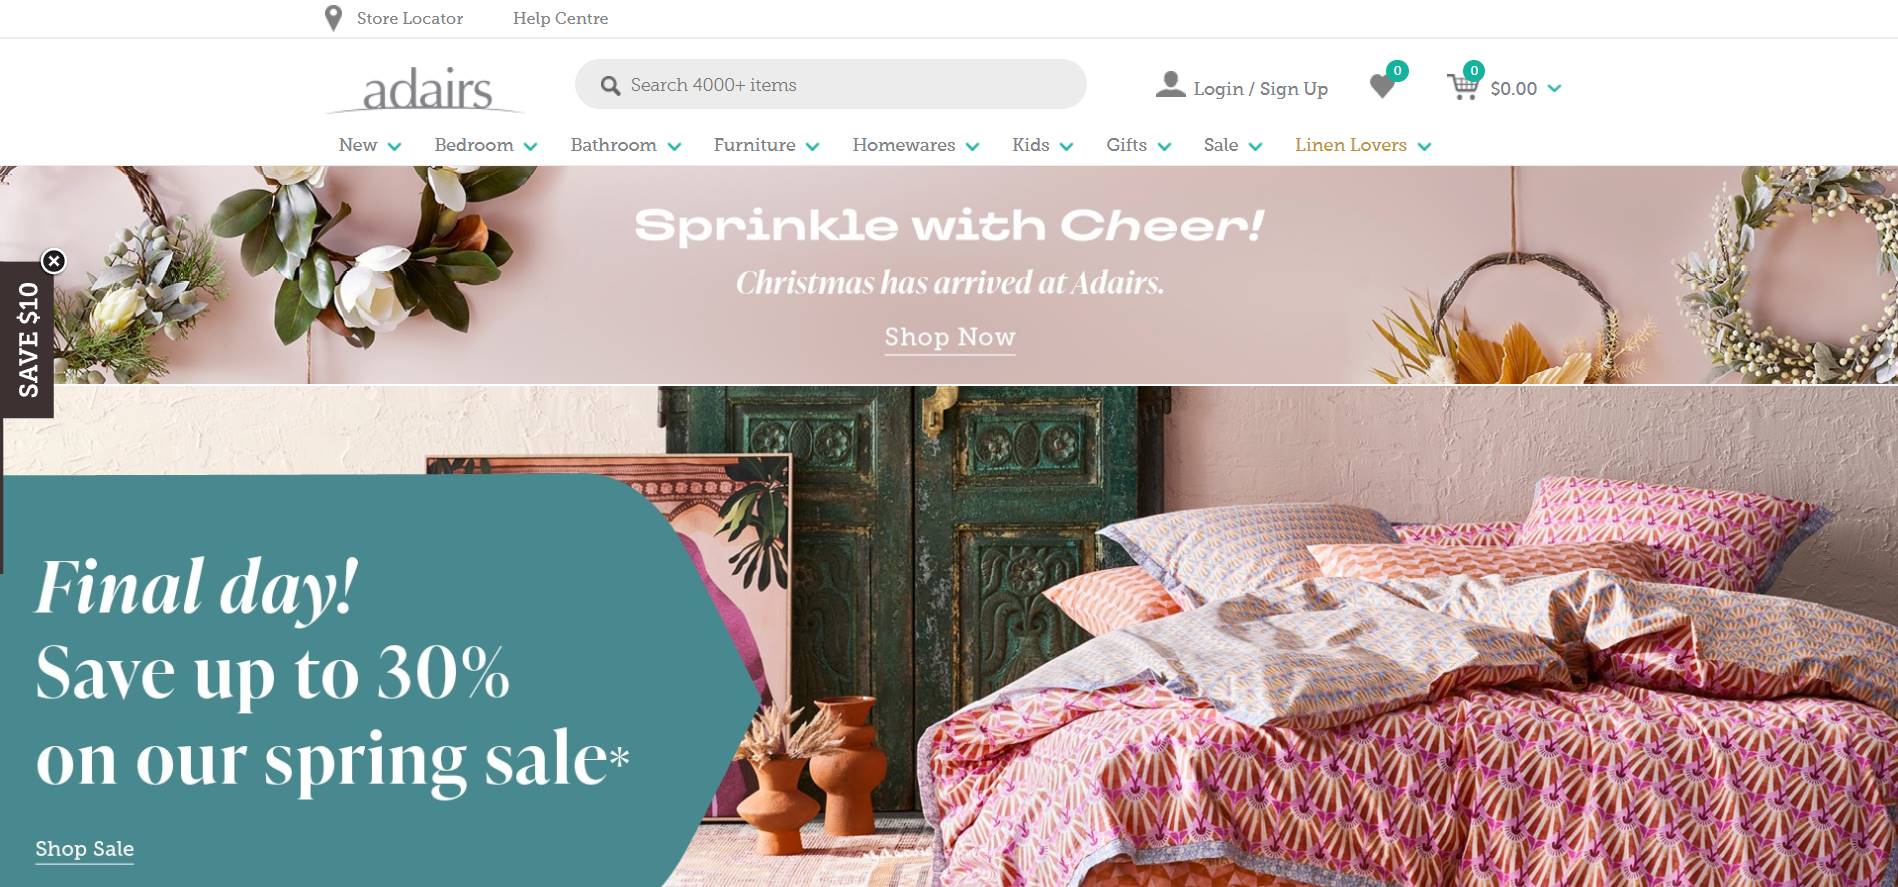Click the Store Locator pin icon
The height and width of the screenshot is (887, 1898).
[x=334, y=18]
